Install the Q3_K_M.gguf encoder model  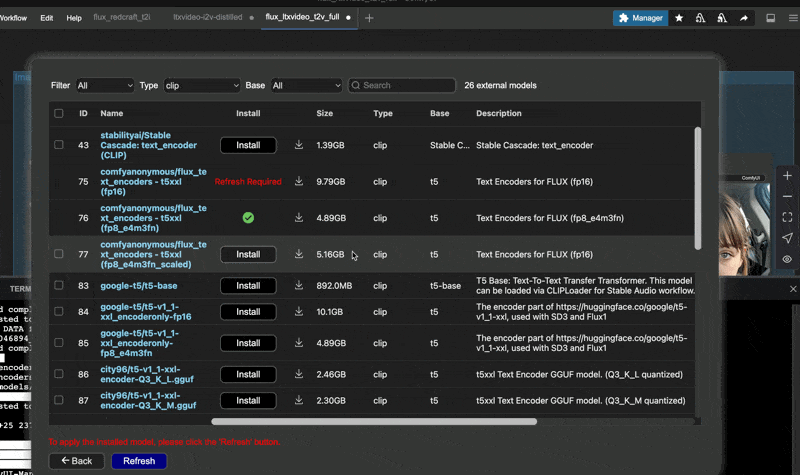(248, 401)
